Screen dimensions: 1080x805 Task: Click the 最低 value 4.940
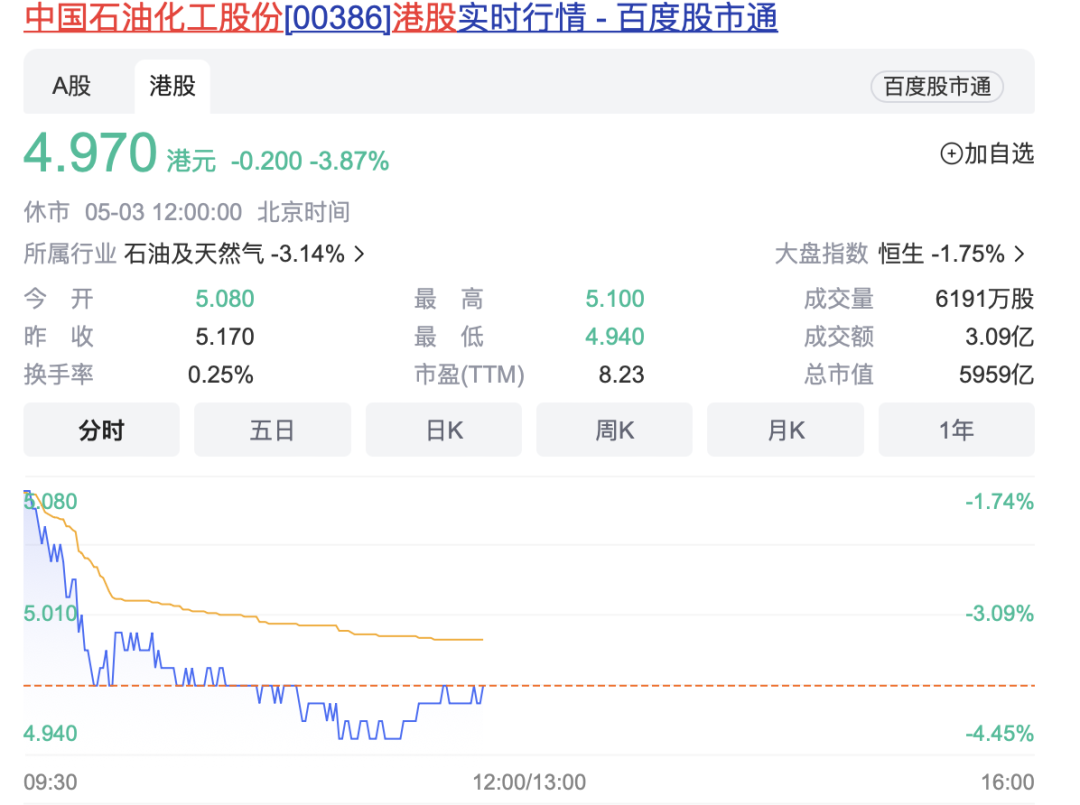click(614, 337)
